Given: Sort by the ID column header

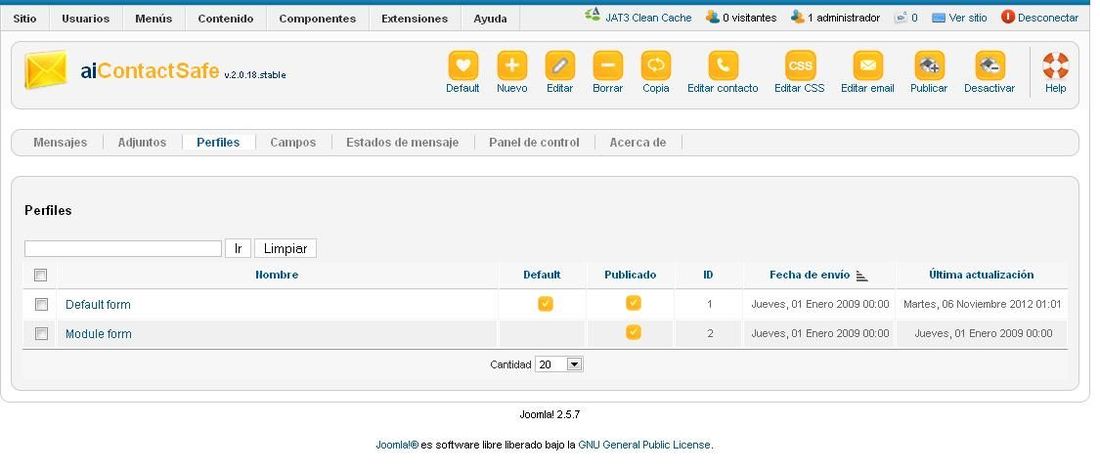Looking at the screenshot, I should pos(709,275).
